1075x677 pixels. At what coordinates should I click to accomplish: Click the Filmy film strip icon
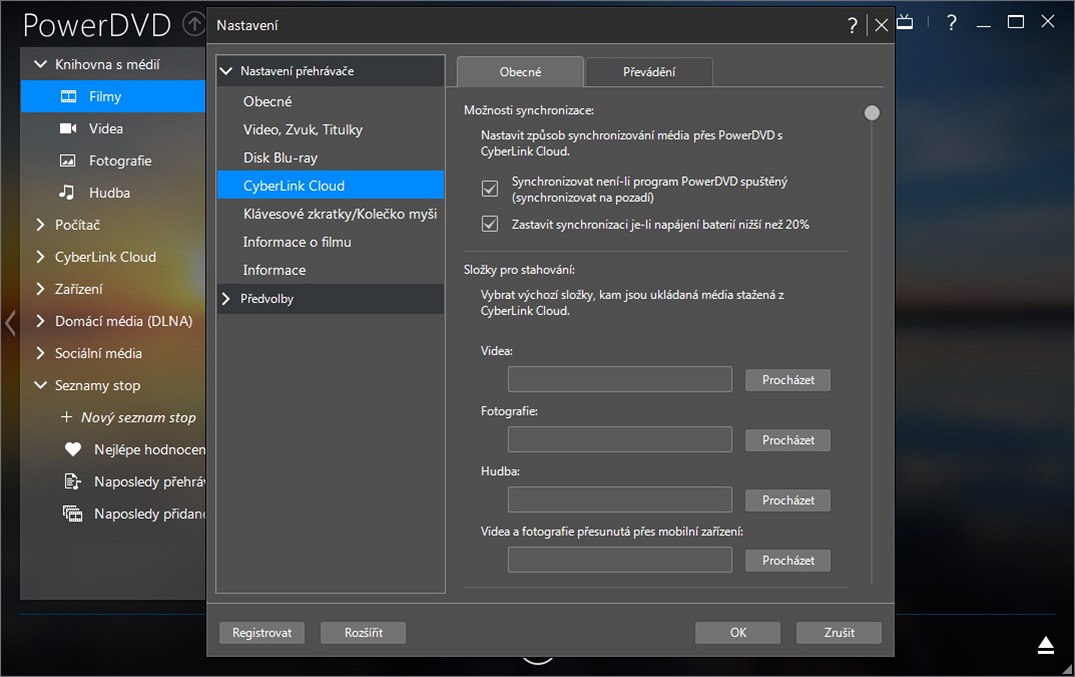(x=69, y=97)
